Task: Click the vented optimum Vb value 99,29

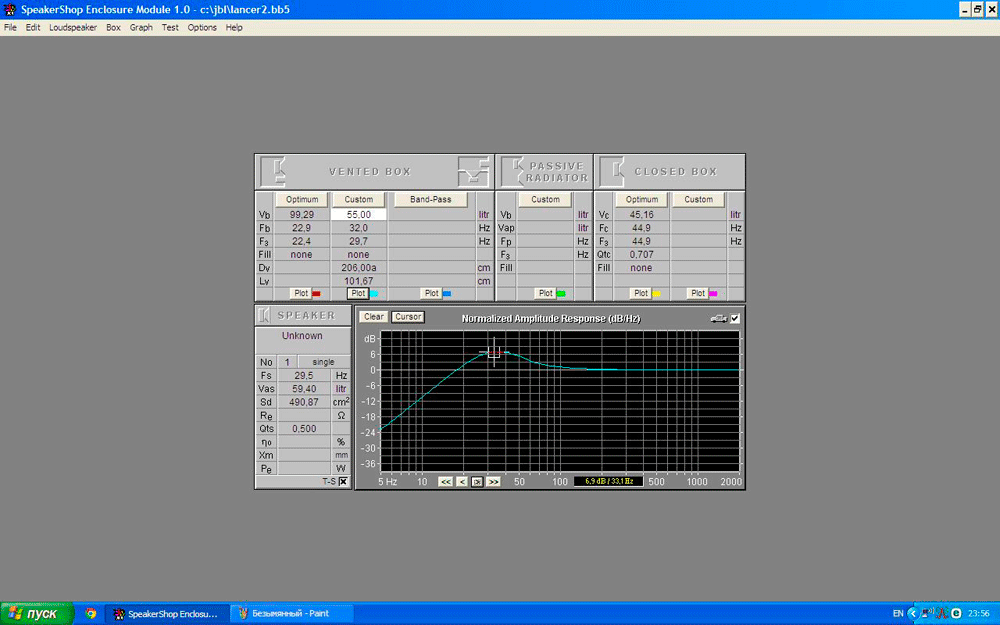Action: pyautogui.click(x=302, y=215)
